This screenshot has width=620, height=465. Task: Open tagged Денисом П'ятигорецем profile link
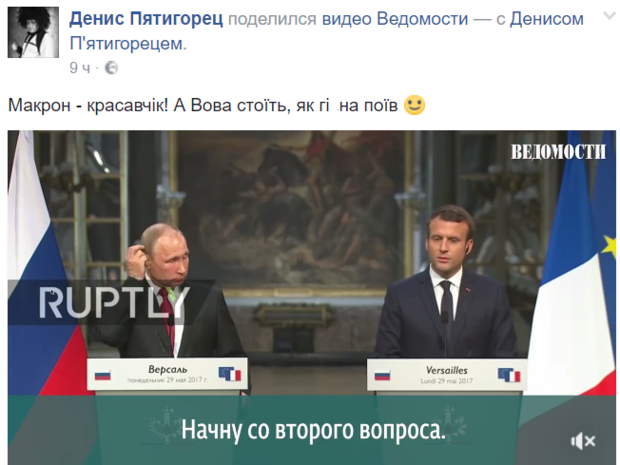click(327, 31)
